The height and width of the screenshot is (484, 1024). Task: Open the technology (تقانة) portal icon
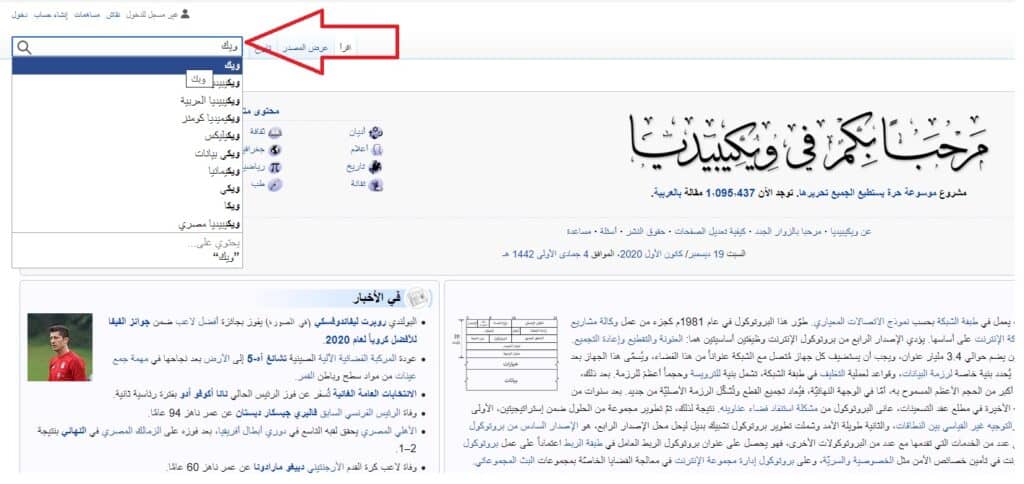click(376, 185)
